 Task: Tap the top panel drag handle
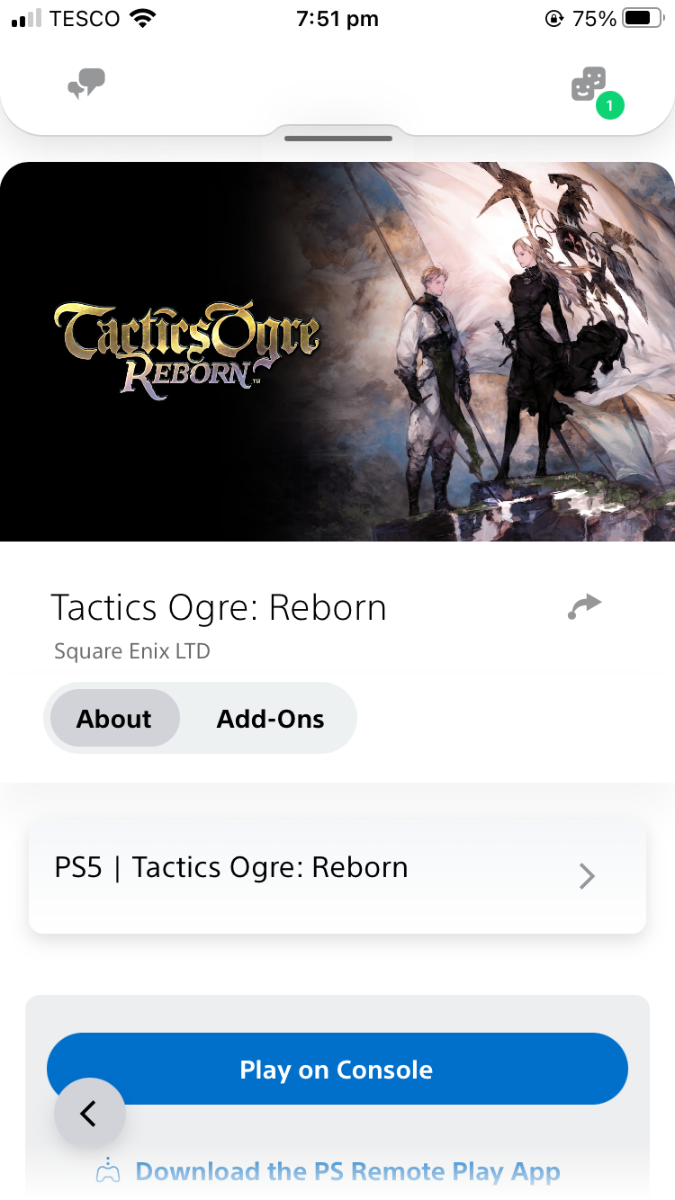point(338,137)
